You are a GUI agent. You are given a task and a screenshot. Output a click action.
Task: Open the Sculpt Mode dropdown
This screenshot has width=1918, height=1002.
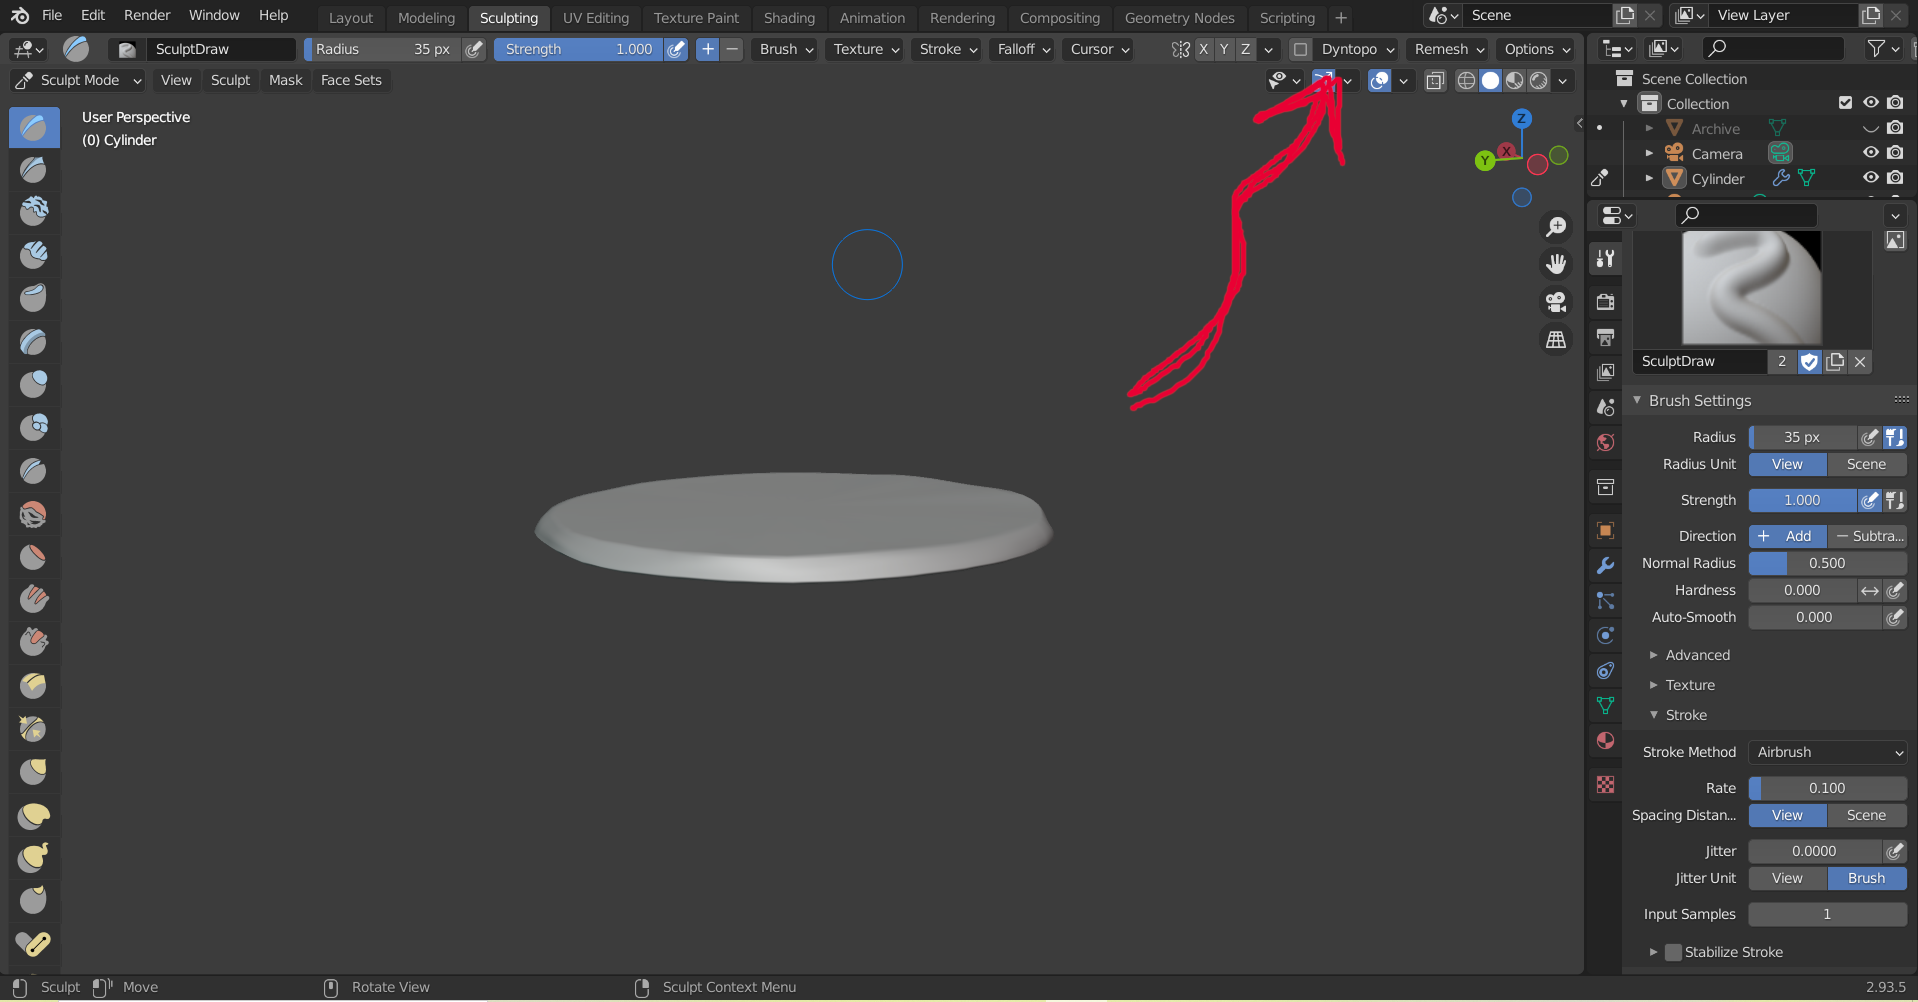tap(80, 80)
